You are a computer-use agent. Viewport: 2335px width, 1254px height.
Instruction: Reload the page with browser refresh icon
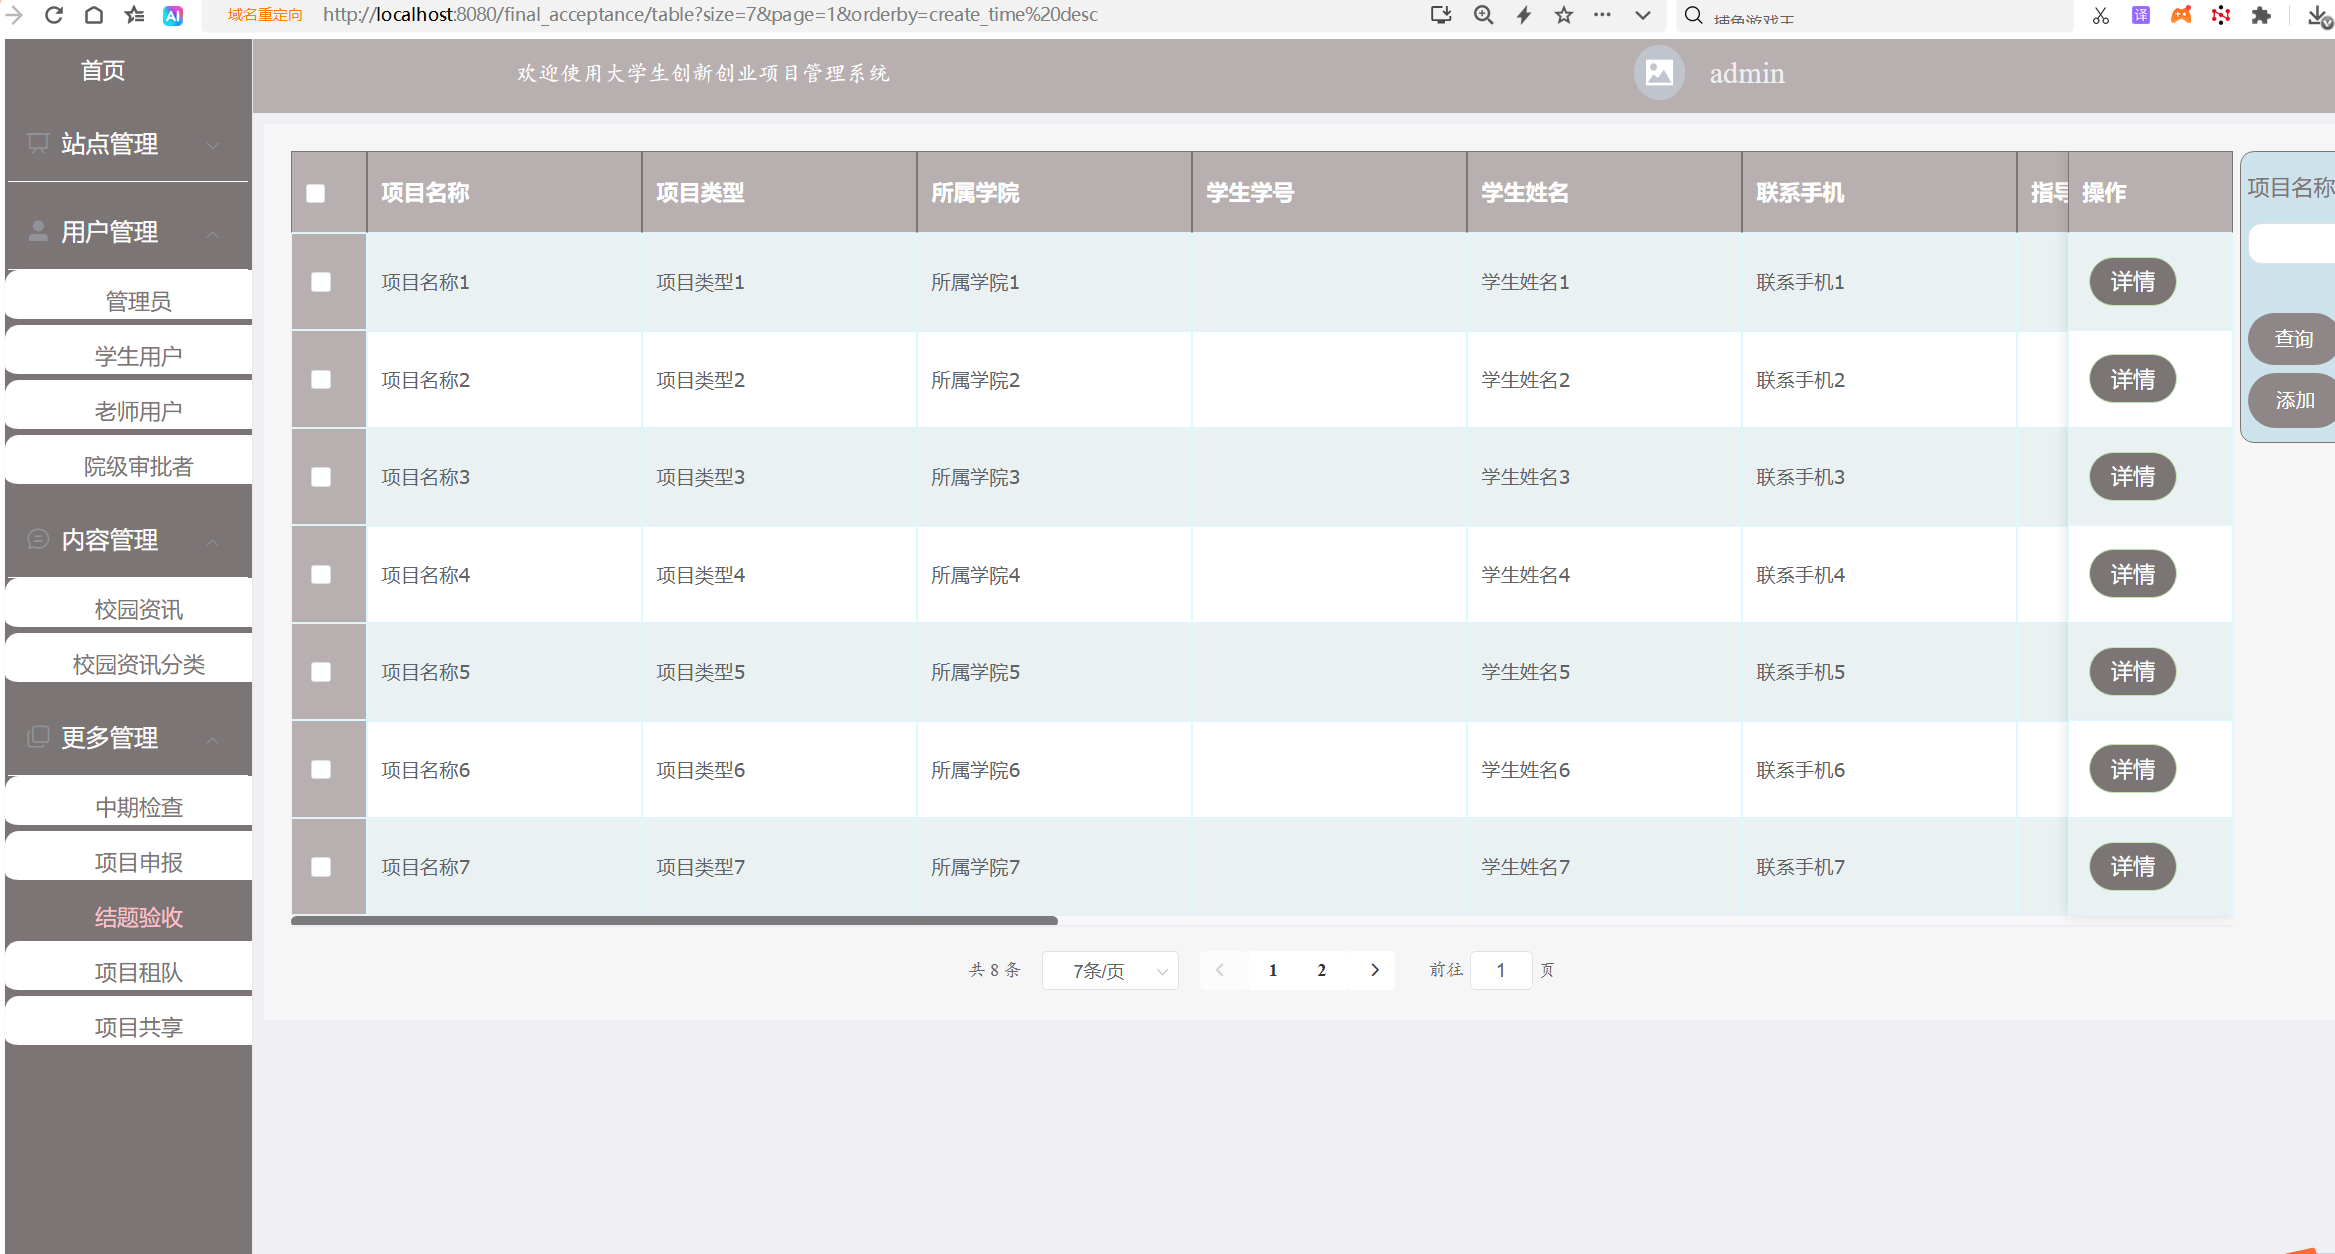pyautogui.click(x=54, y=15)
